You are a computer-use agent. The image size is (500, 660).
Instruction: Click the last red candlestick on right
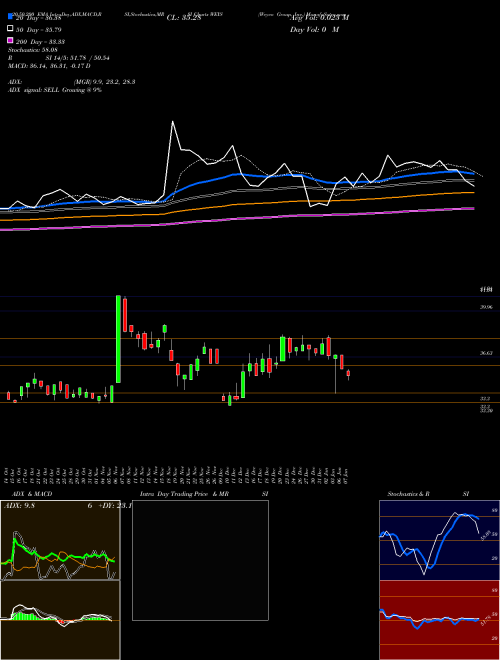[x=348, y=373]
